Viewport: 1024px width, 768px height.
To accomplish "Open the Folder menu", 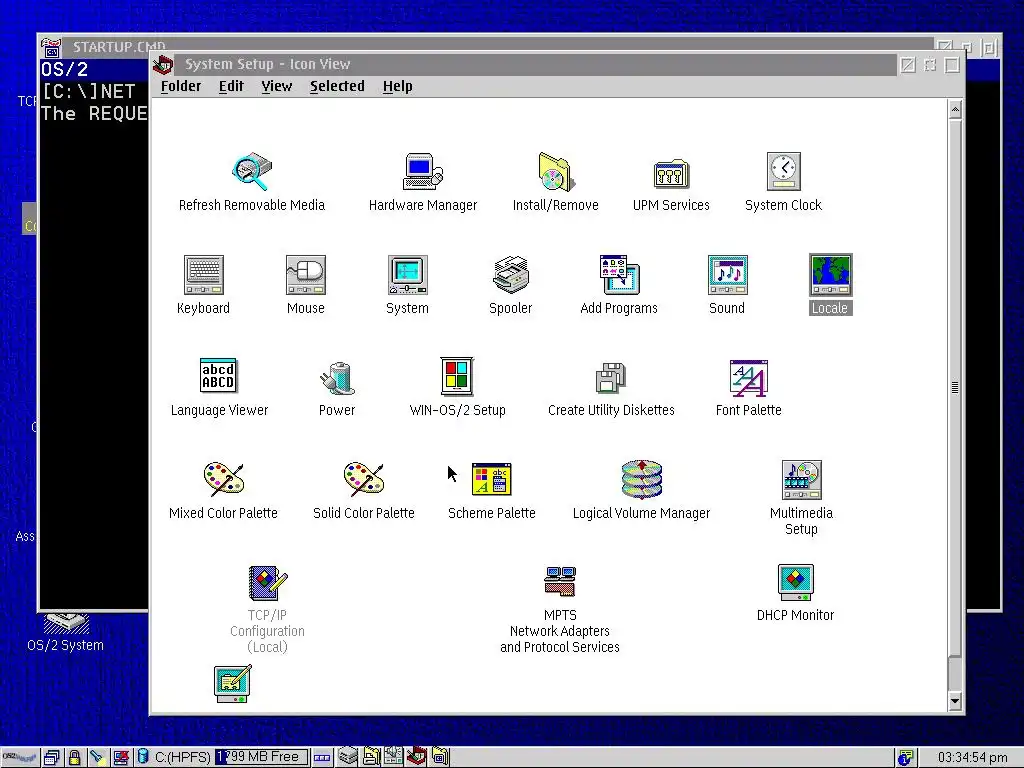I will pyautogui.click(x=181, y=86).
